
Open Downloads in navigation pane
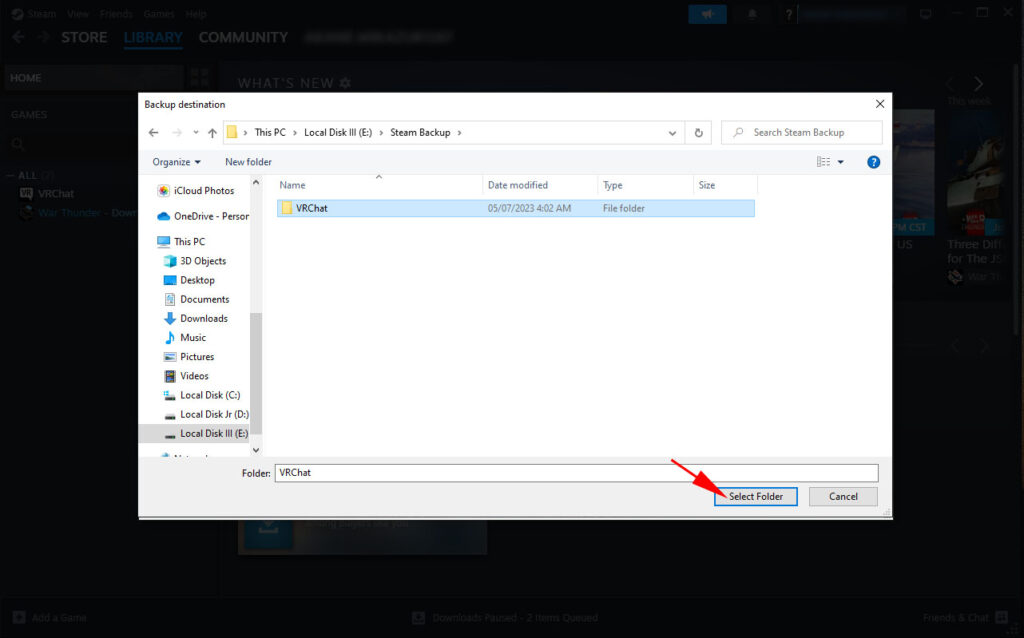[x=196, y=318]
